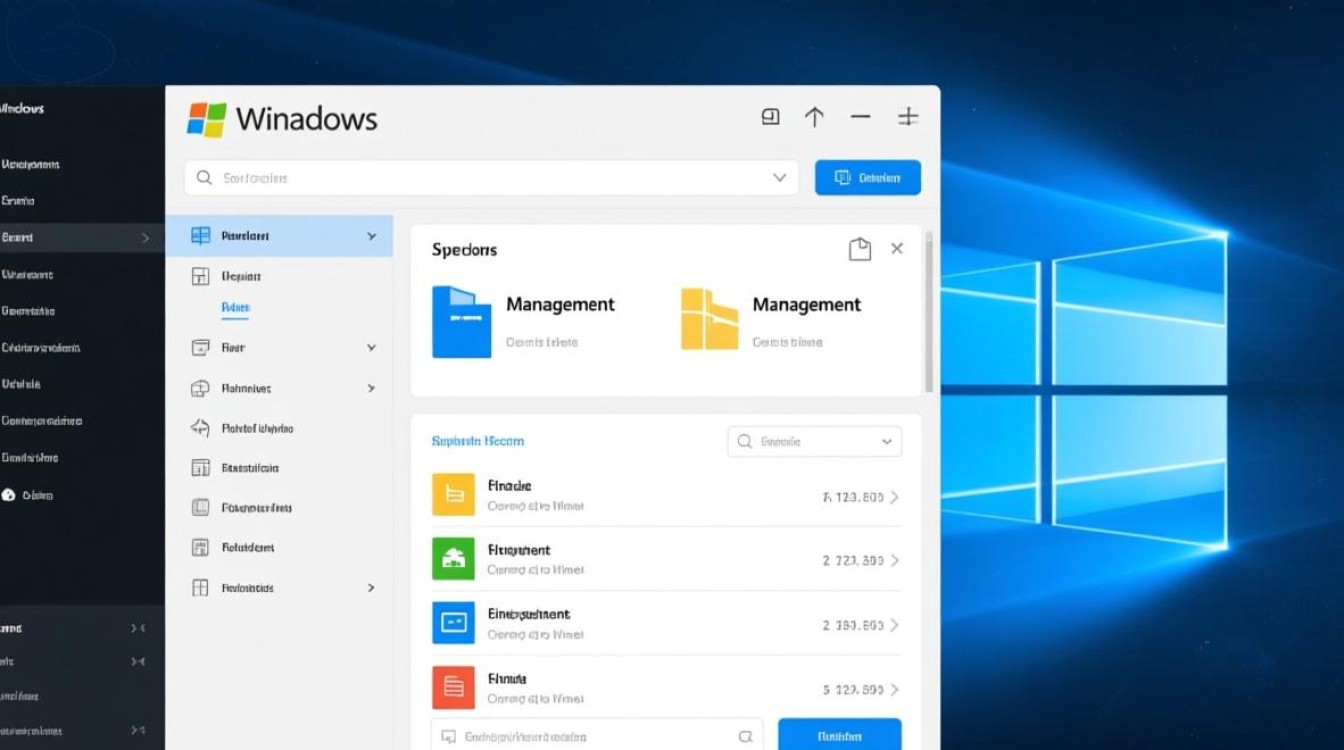The height and width of the screenshot is (750, 1344).
Task: Click the red document list icon
Action: pyautogui.click(x=453, y=686)
